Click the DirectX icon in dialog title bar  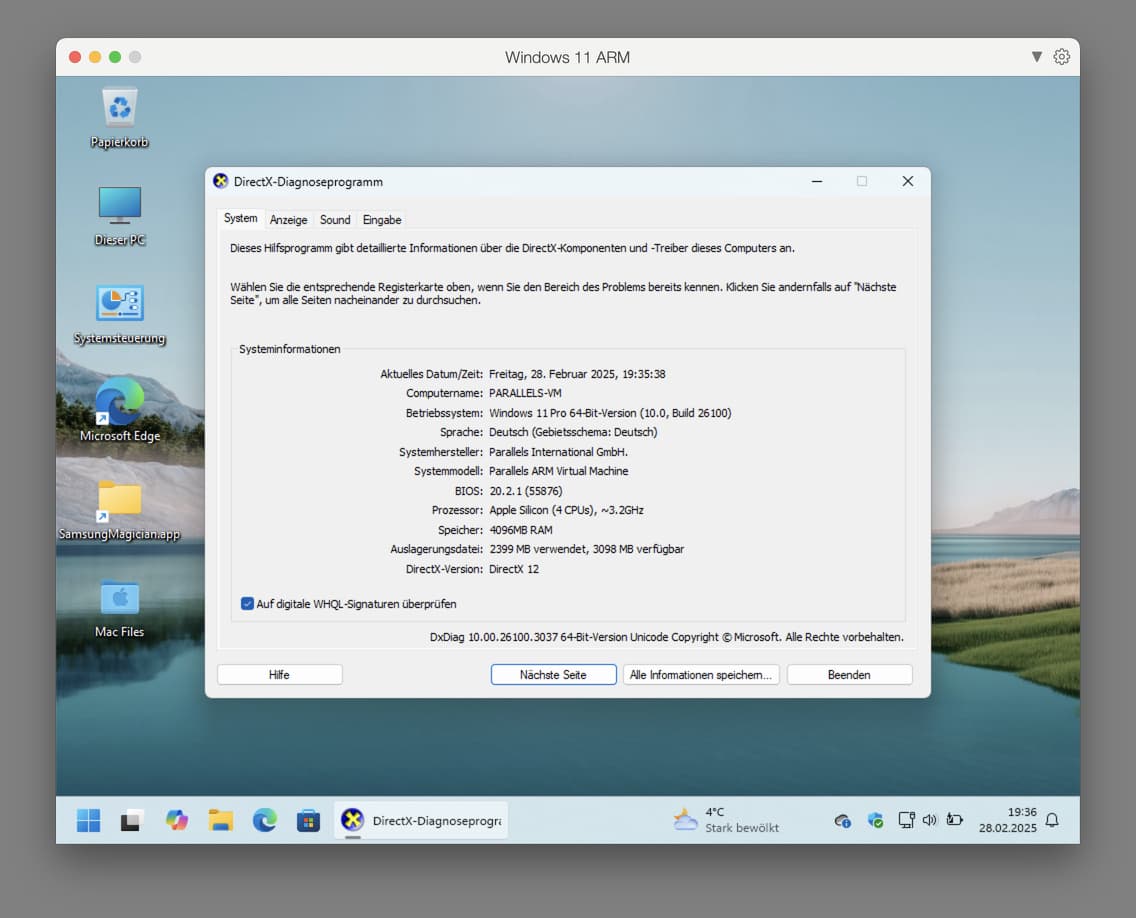[221, 181]
